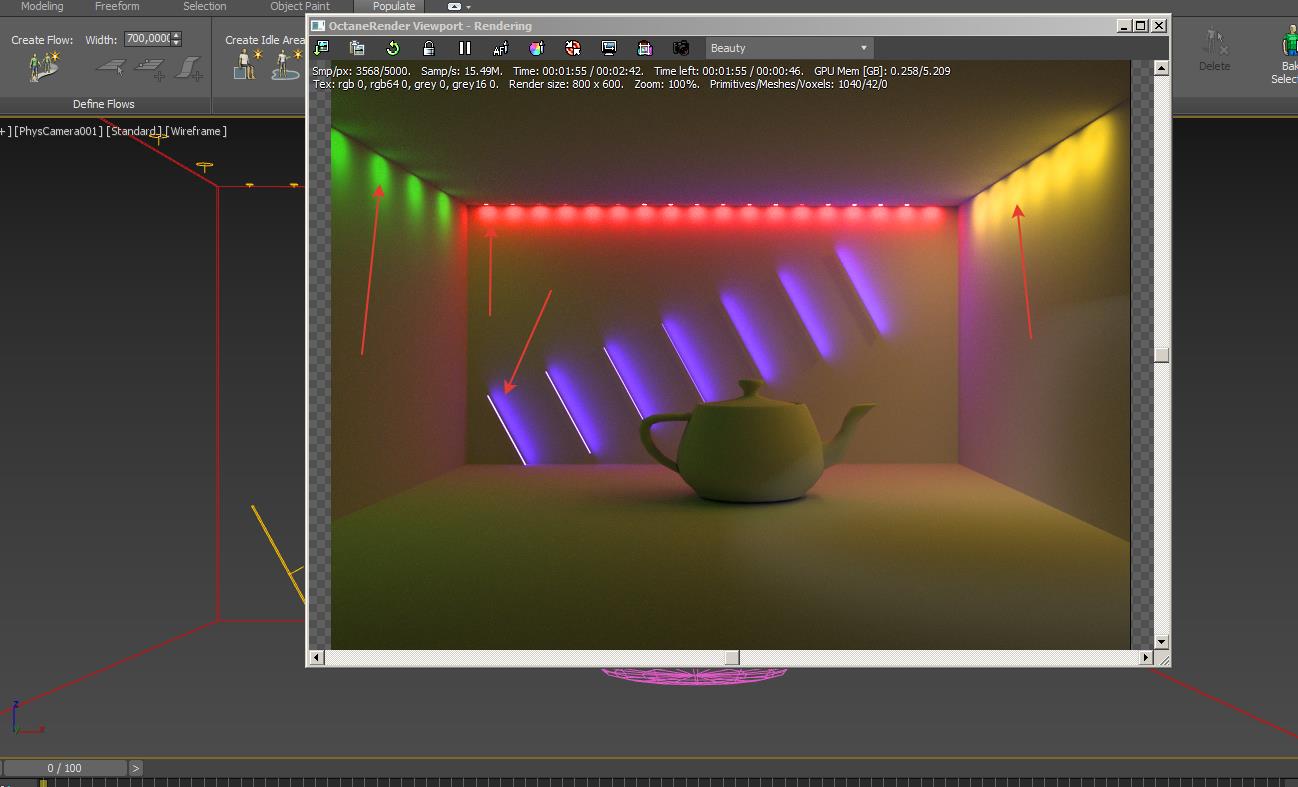Screen dimensions: 1298x787
Task: Click the Create Flow pedestrians icon
Action: click(x=43, y=67)
